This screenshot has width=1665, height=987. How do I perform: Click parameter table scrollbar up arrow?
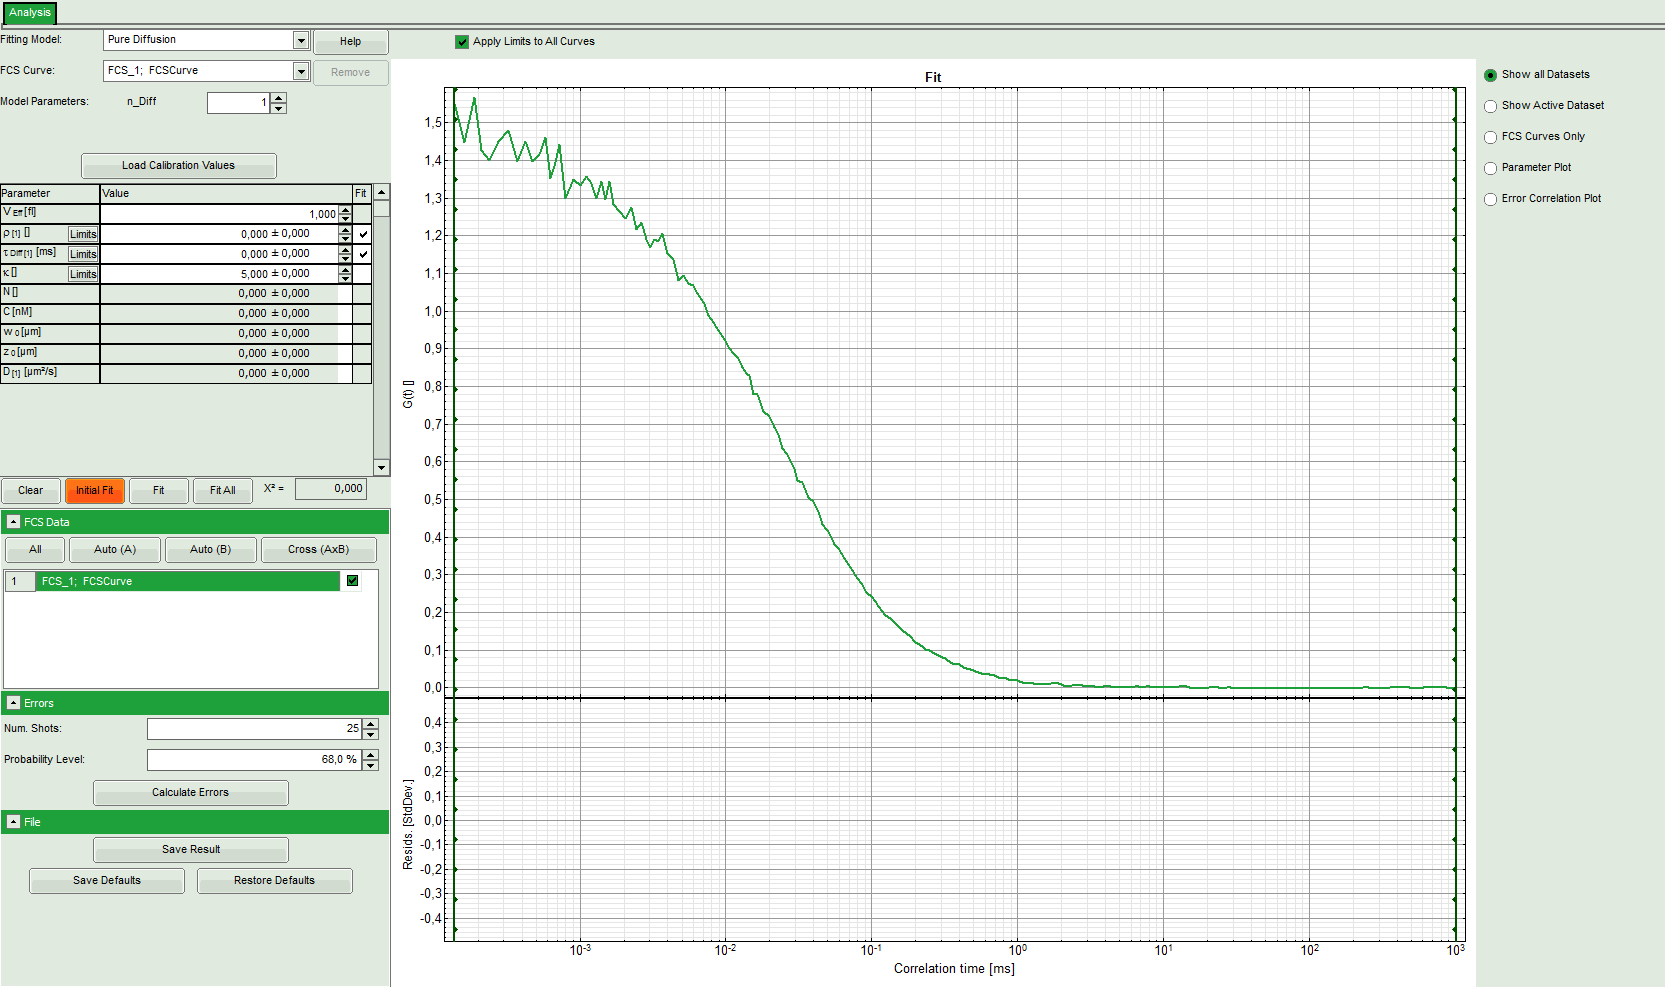pos(381,192)
